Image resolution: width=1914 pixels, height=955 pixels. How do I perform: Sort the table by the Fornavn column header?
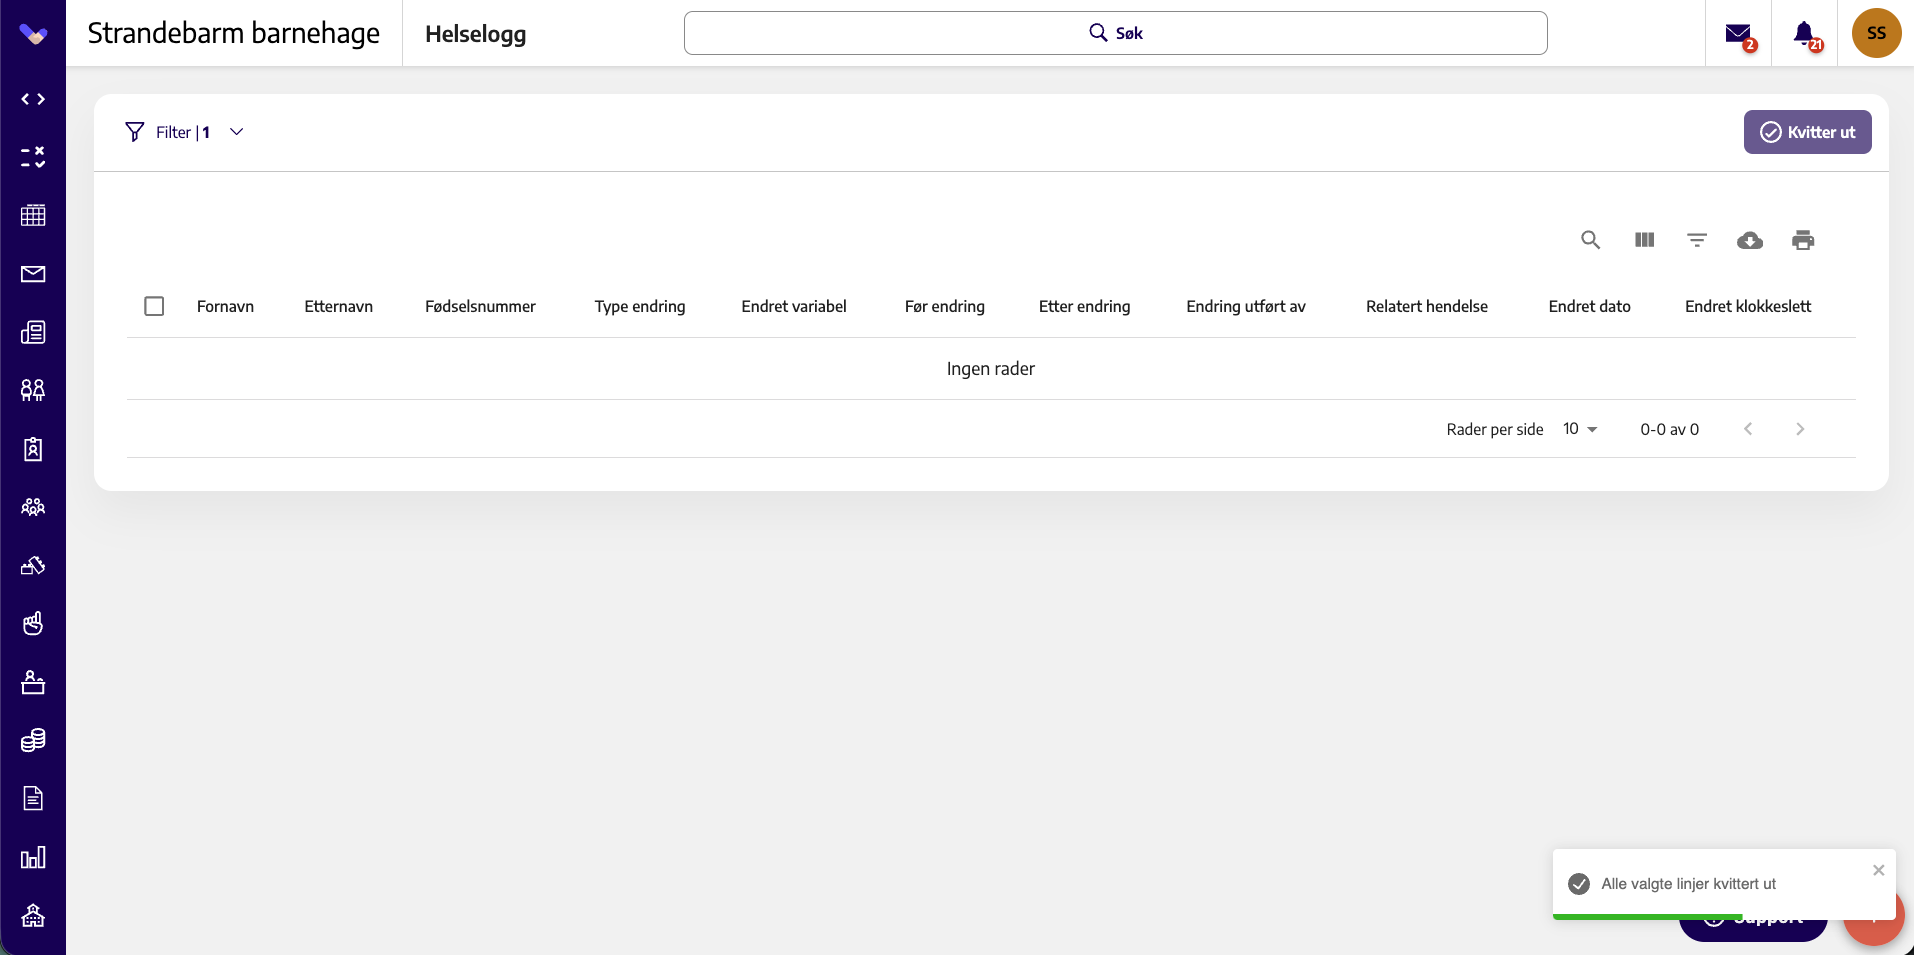[225, 306]
